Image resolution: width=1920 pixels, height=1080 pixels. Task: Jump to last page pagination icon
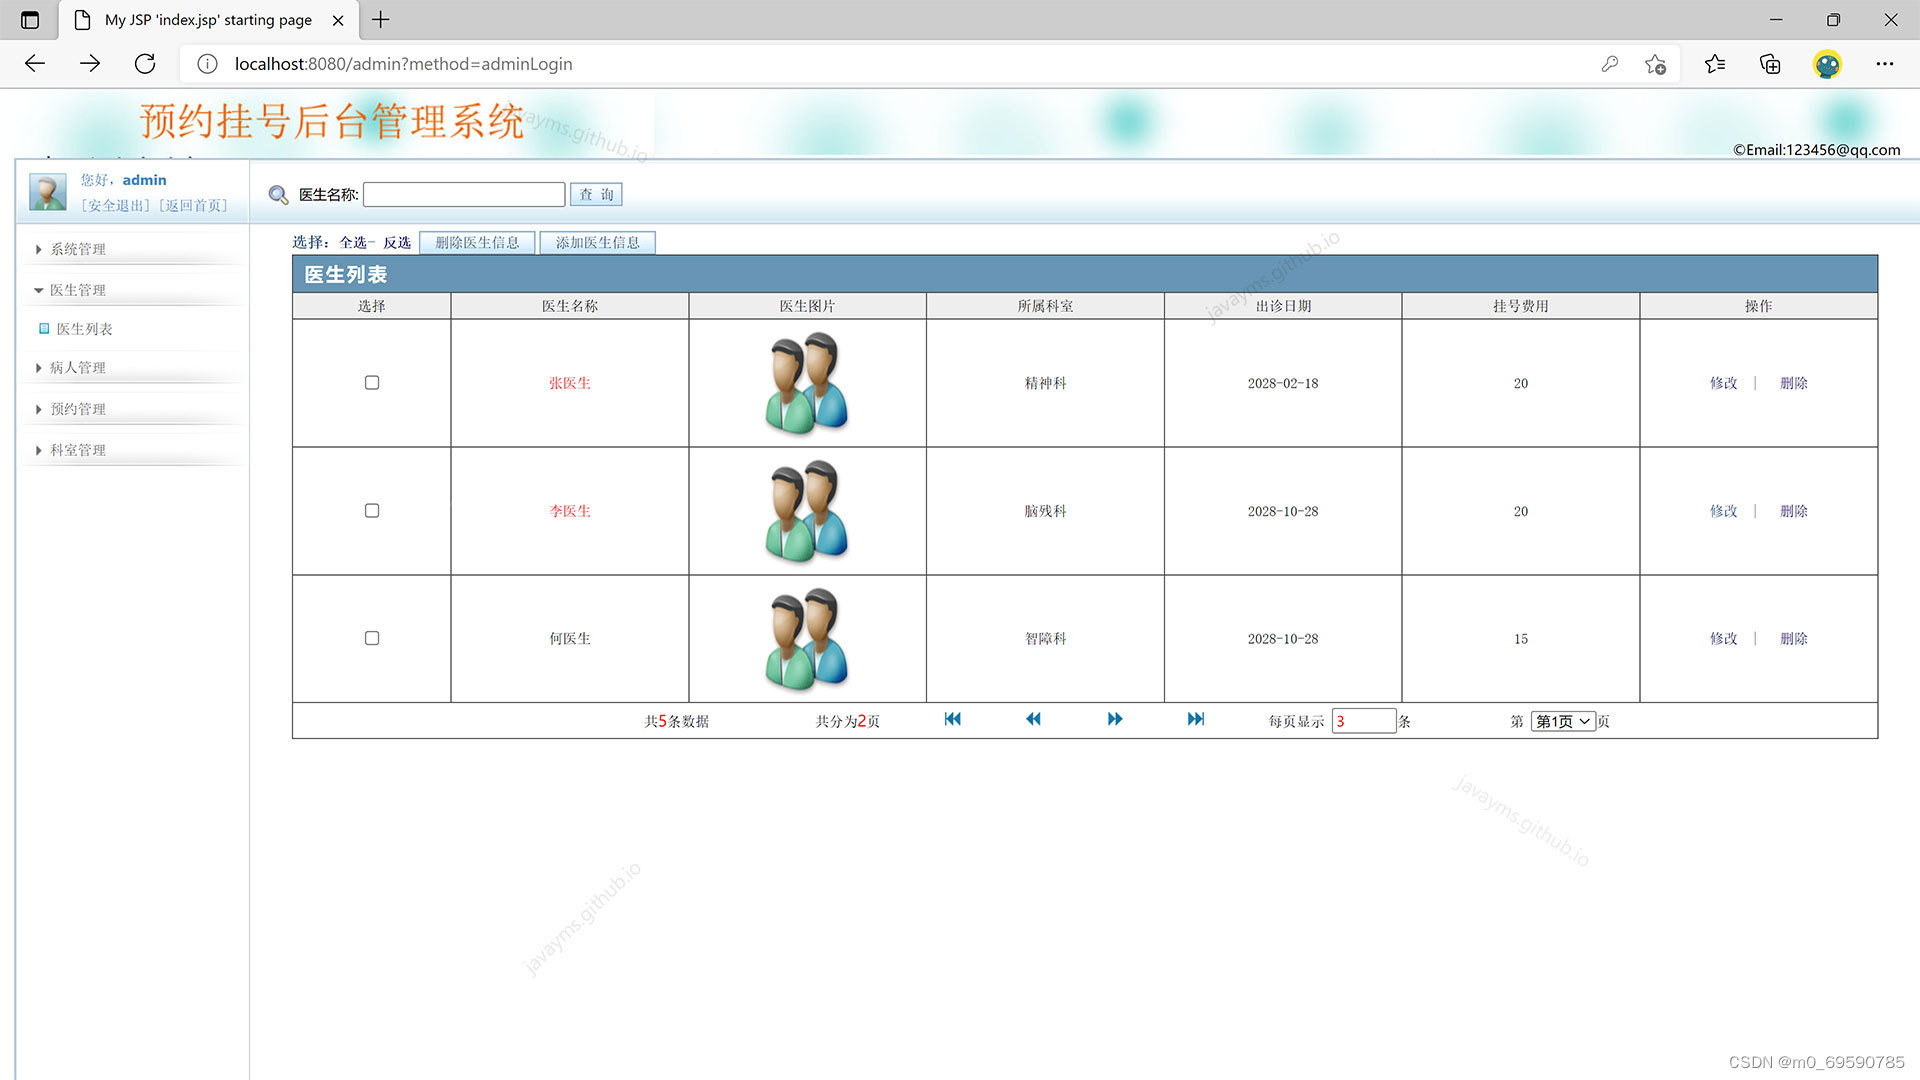click(x=1196, y=719)
